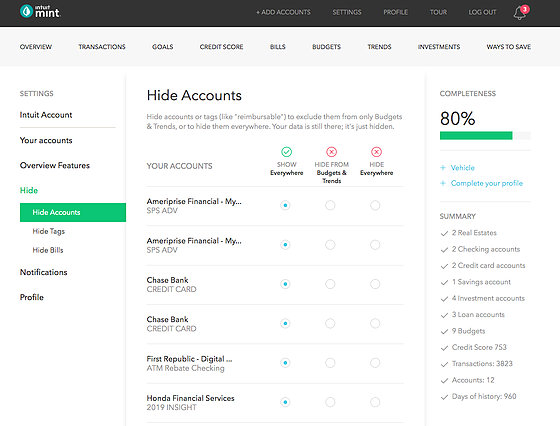Select Hide Everywhere for Honda Financial Services

(x=375, y=402)
